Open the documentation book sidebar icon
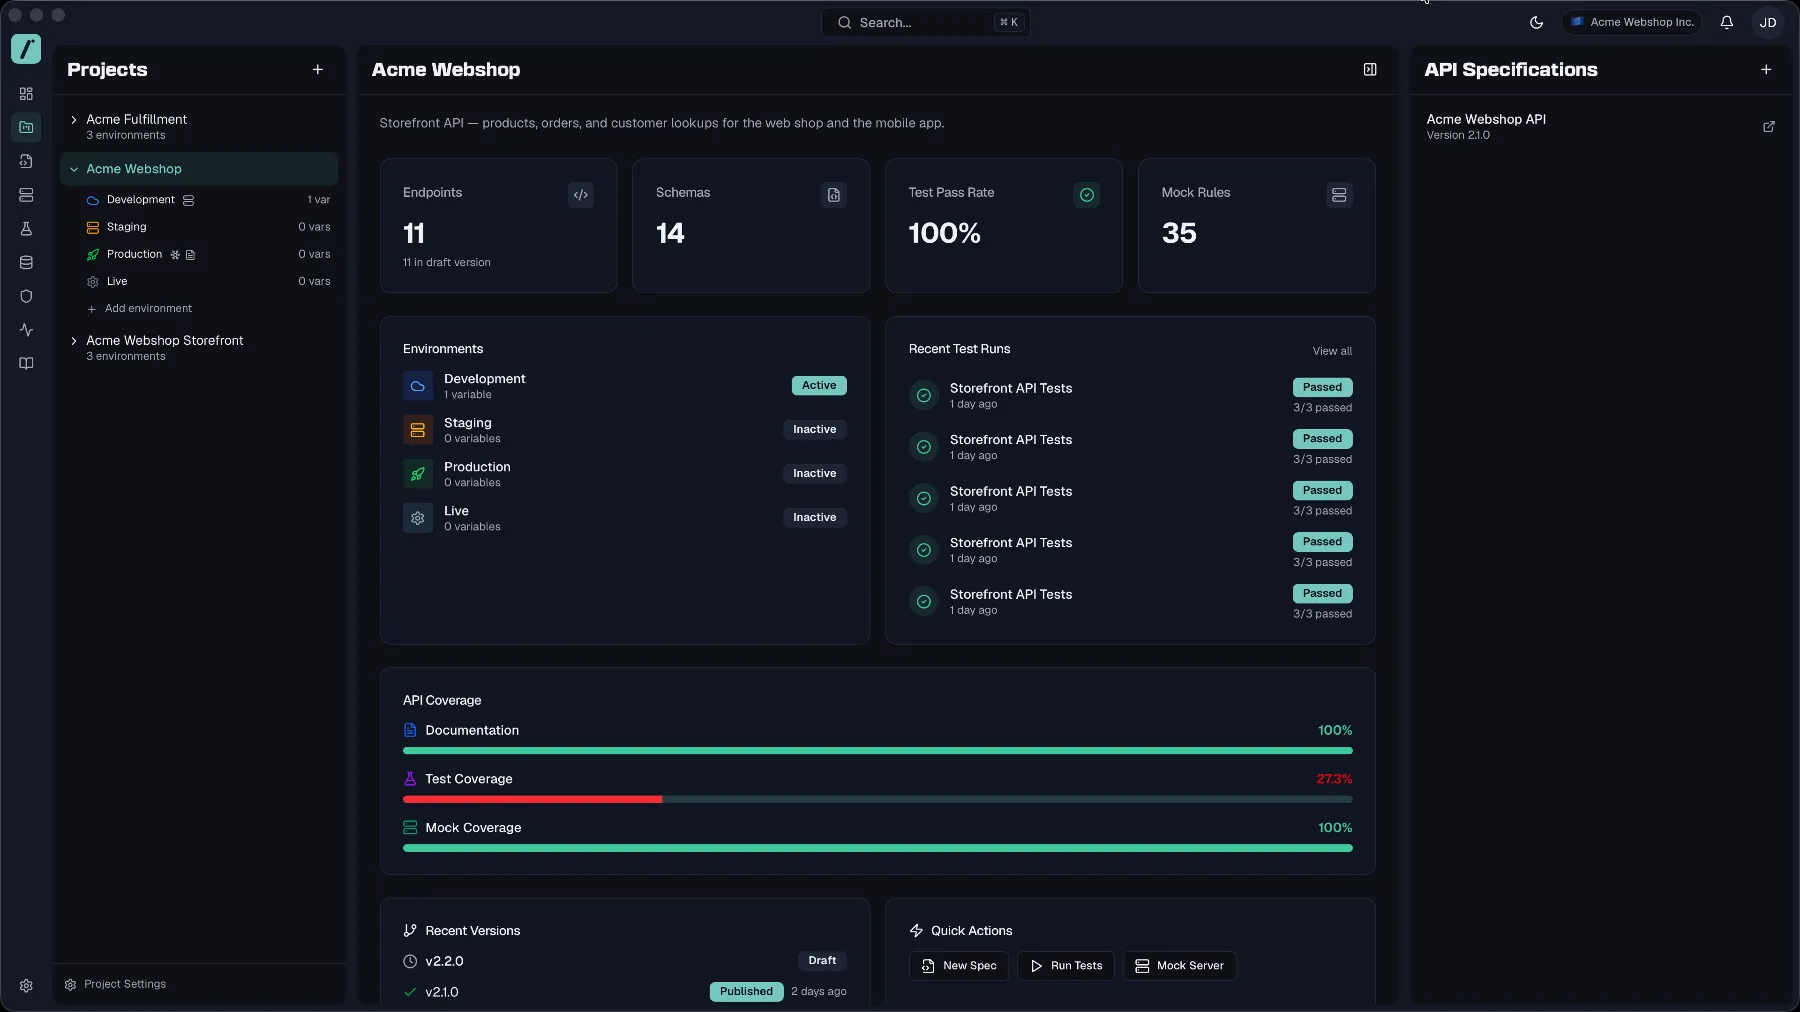The width and height of the screenshot is (1800, 1012). tap(26, 364)
